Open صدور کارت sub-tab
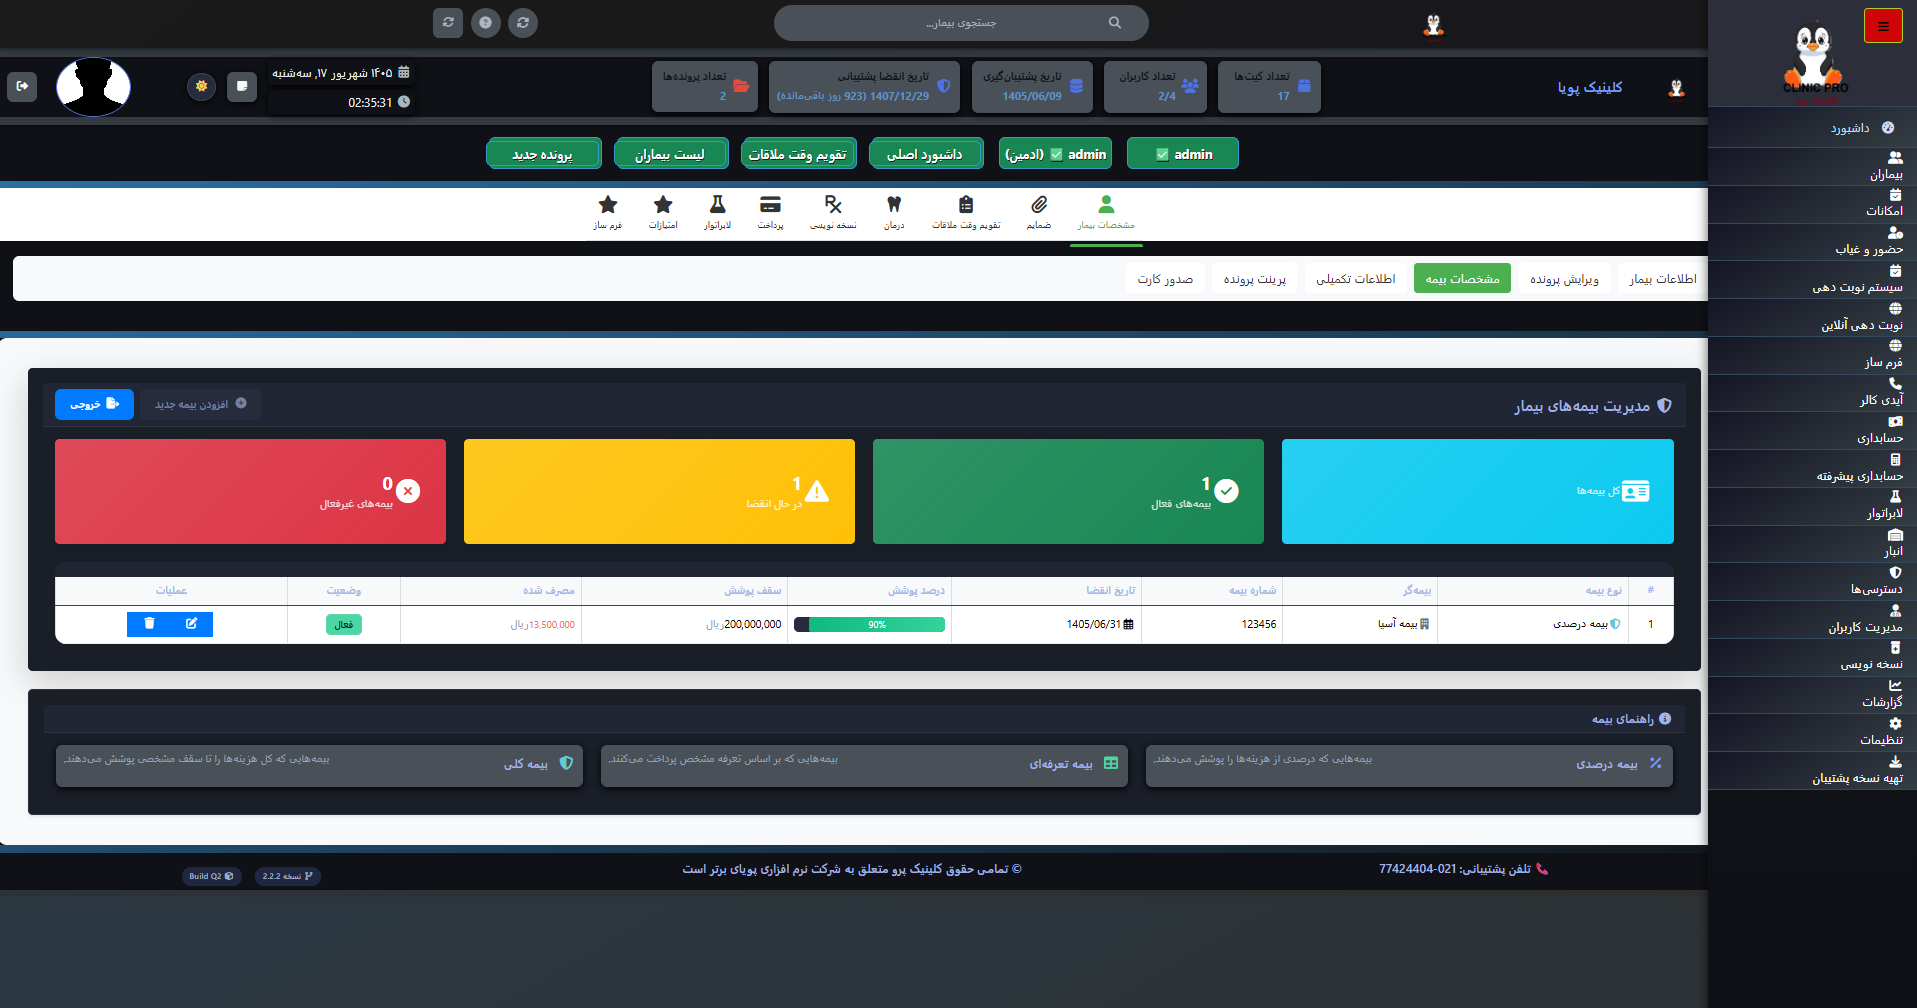 [1165, 279]
